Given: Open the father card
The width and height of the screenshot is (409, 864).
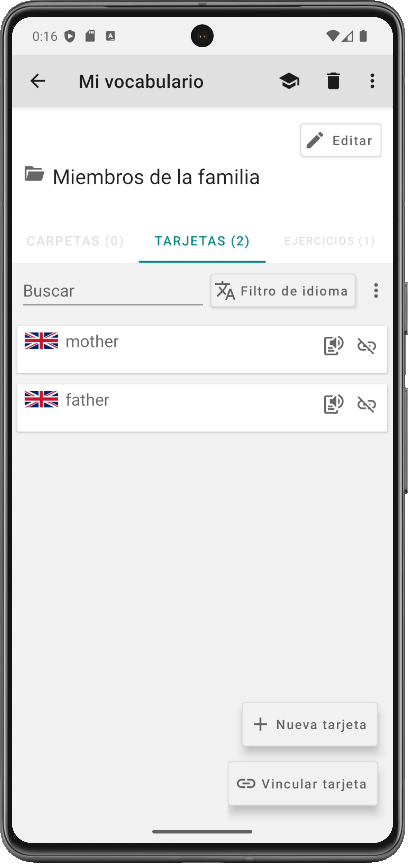Looking at the screenshot, I should [202, 408].
